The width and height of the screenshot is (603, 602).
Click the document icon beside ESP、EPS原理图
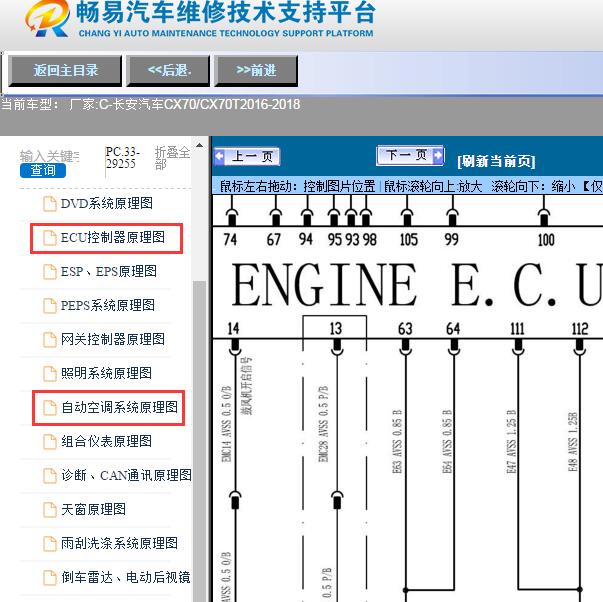(x=50, y=272)
